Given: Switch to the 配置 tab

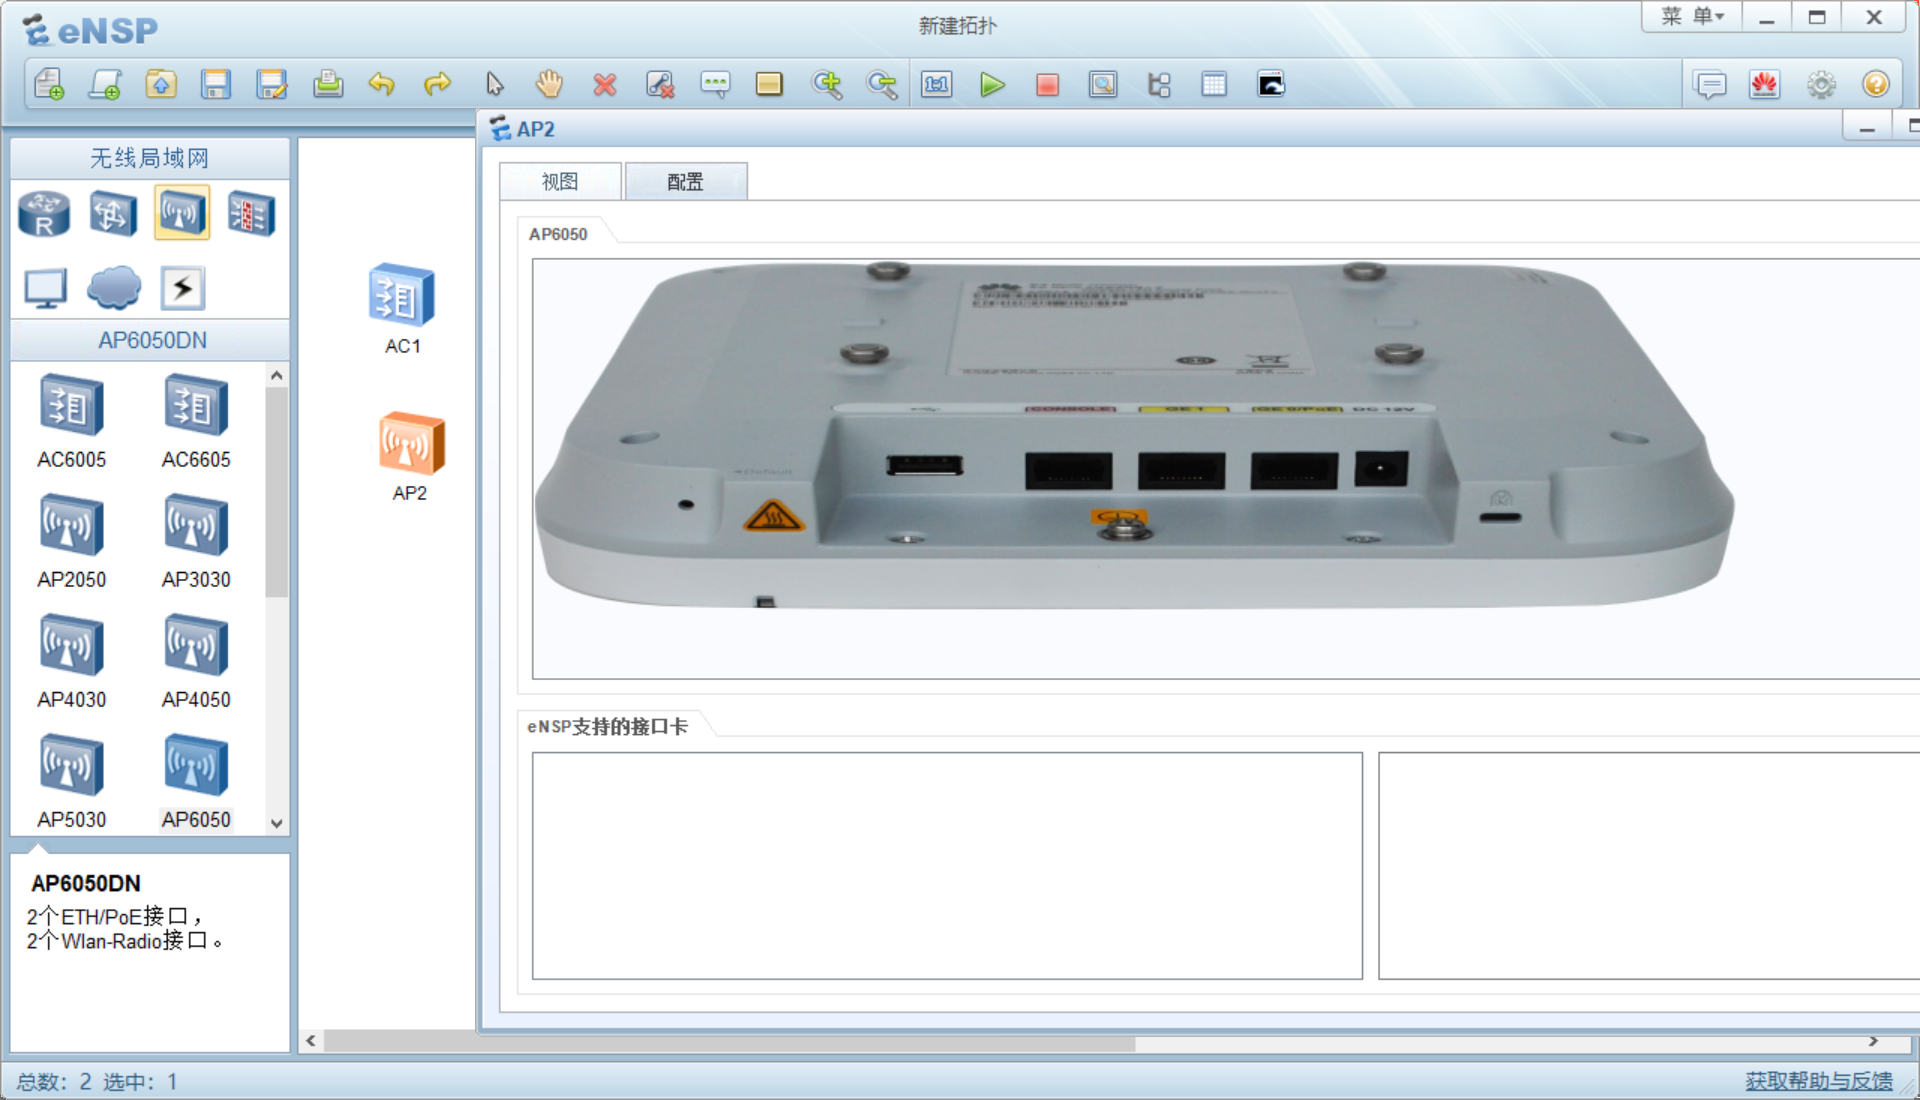Looking at the screenshot, I should click(x=685, y=182).
